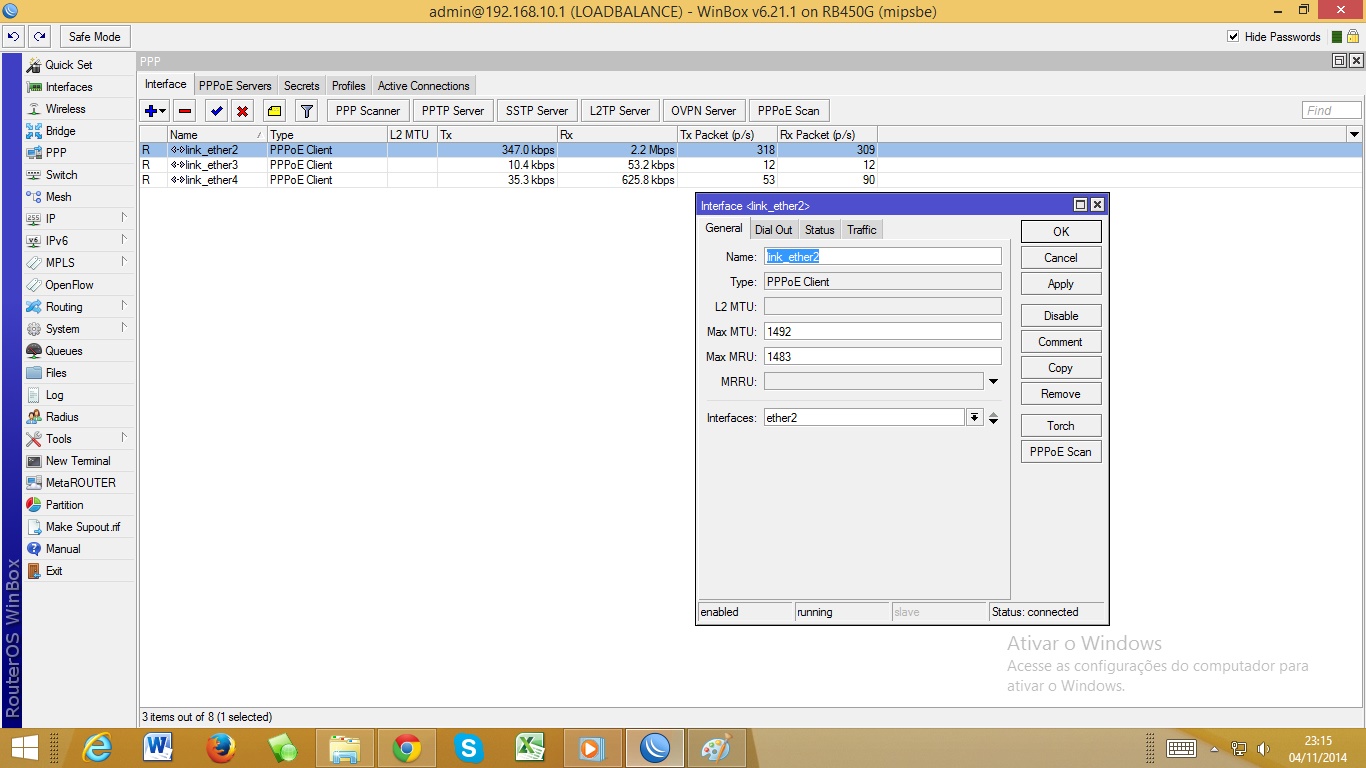
Task: Expand the Routing submenu
Action: coord(125,306)
